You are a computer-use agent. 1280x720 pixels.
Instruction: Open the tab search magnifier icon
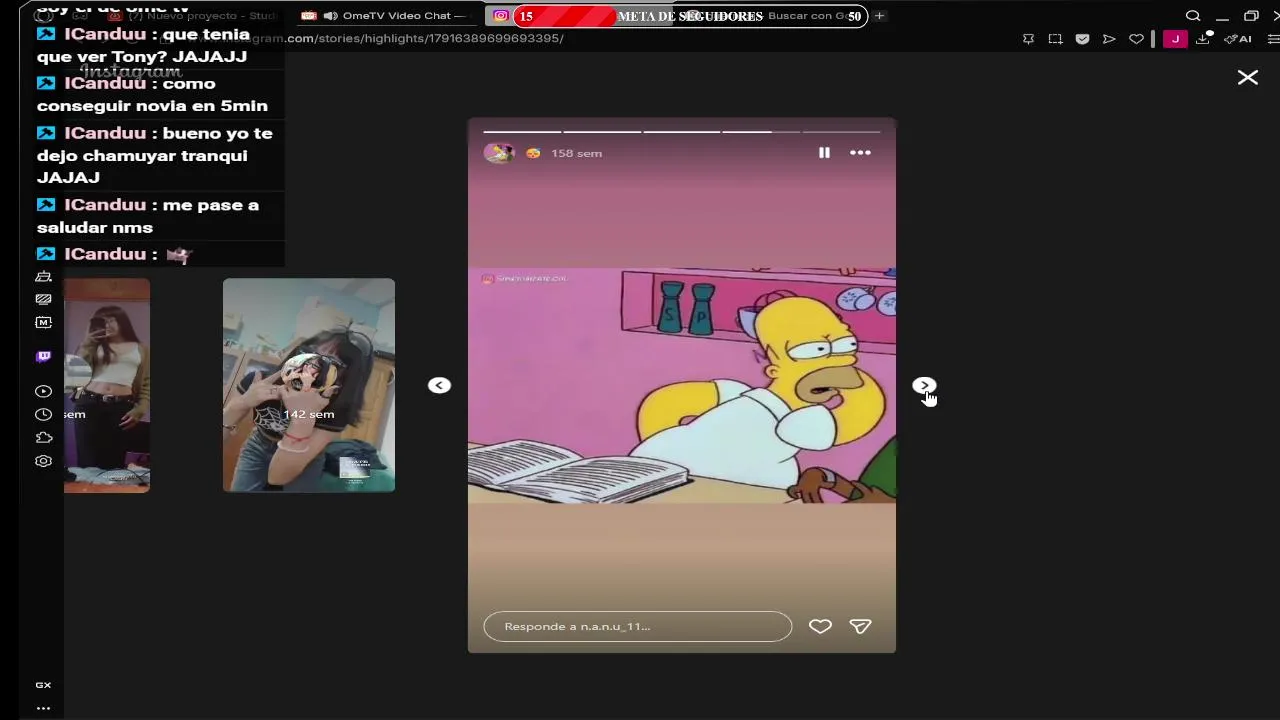(1193, 16)
